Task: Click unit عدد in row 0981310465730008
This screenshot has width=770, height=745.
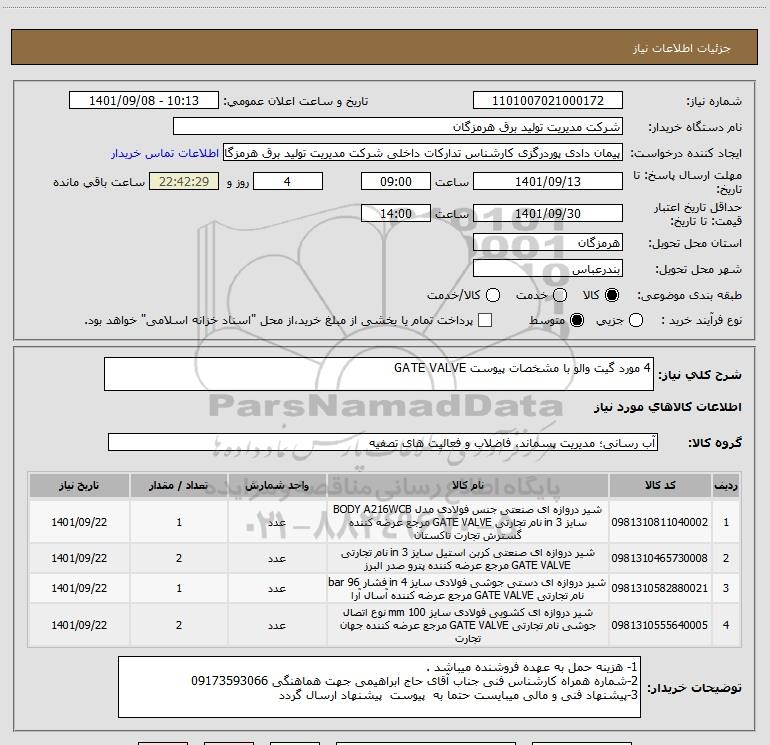Action: click(277, 558)
